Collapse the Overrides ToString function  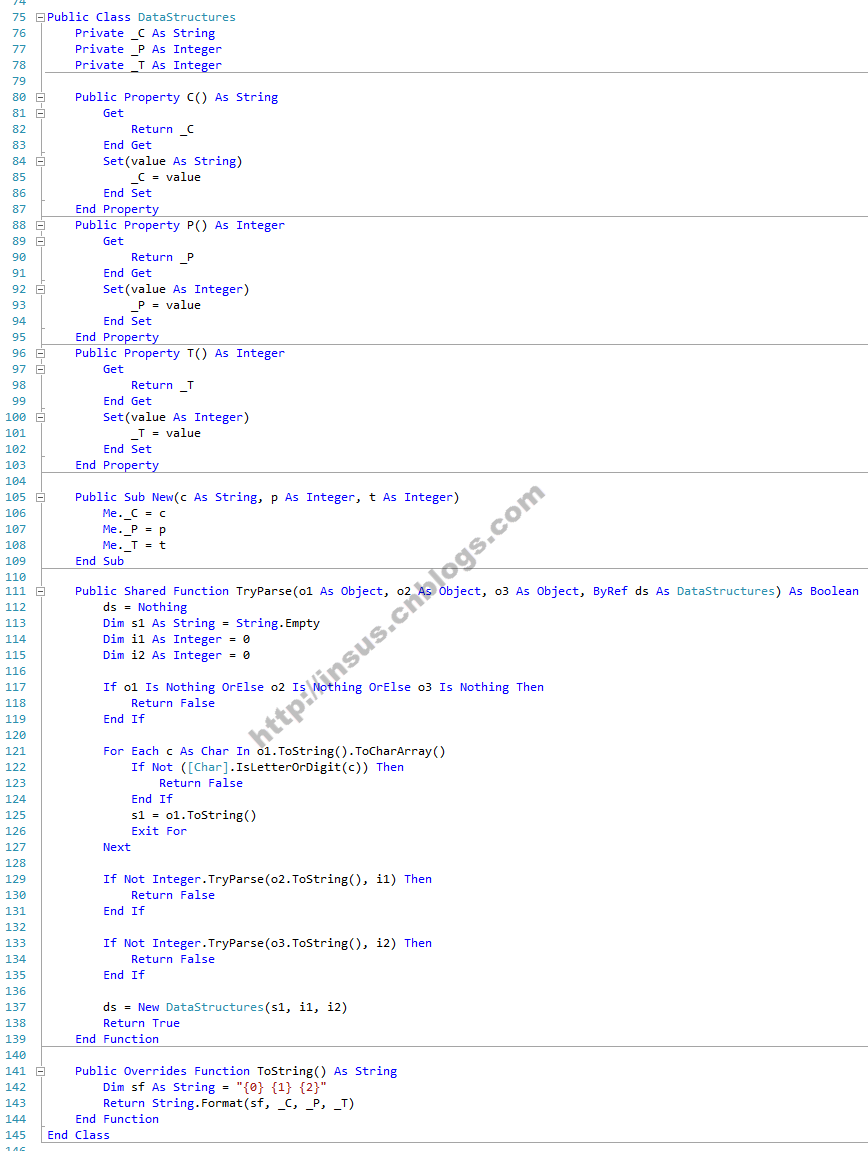click(40, 1072)
